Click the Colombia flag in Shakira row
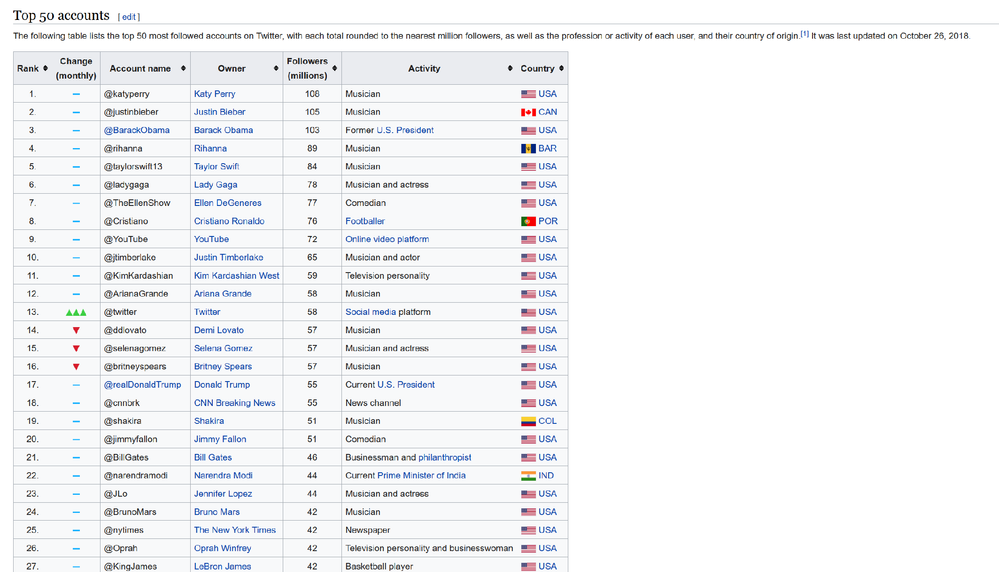Viewport: 999px width, 572px height. tap(528, 421)
